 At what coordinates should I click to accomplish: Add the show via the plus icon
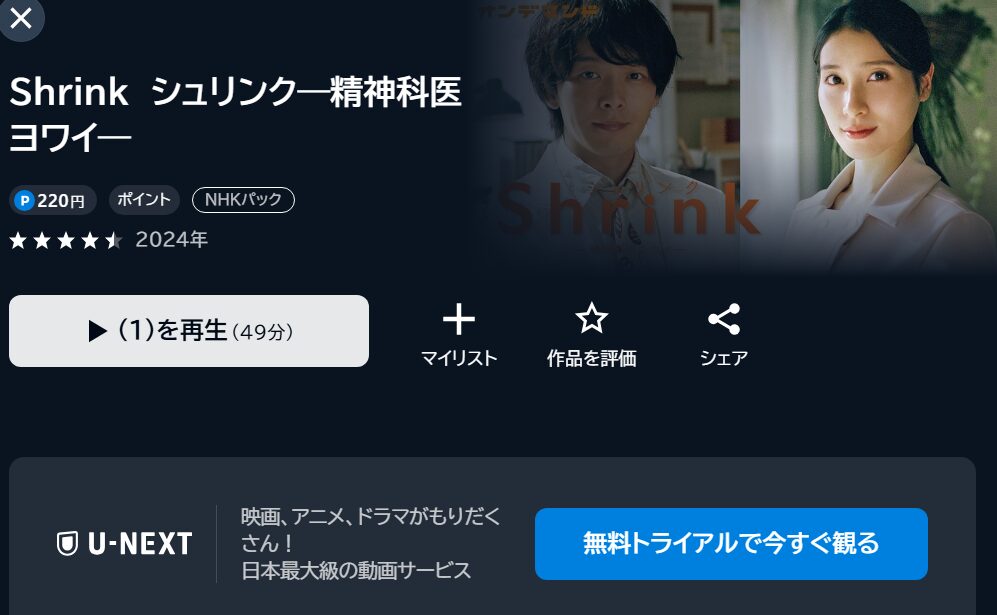point(458,319)
